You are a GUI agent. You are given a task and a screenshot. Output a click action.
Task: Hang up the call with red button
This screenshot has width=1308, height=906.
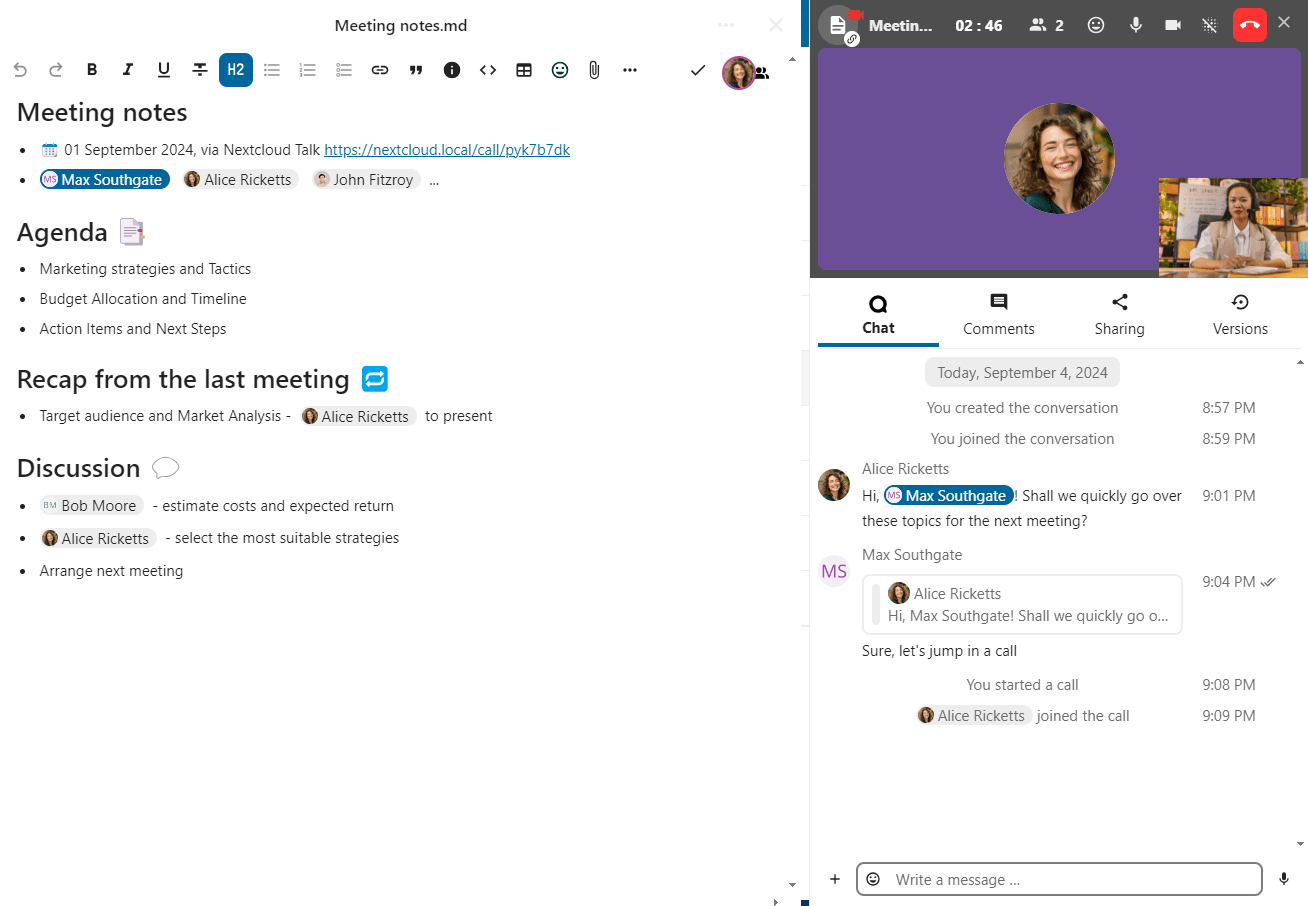(x=1249, y=25)
